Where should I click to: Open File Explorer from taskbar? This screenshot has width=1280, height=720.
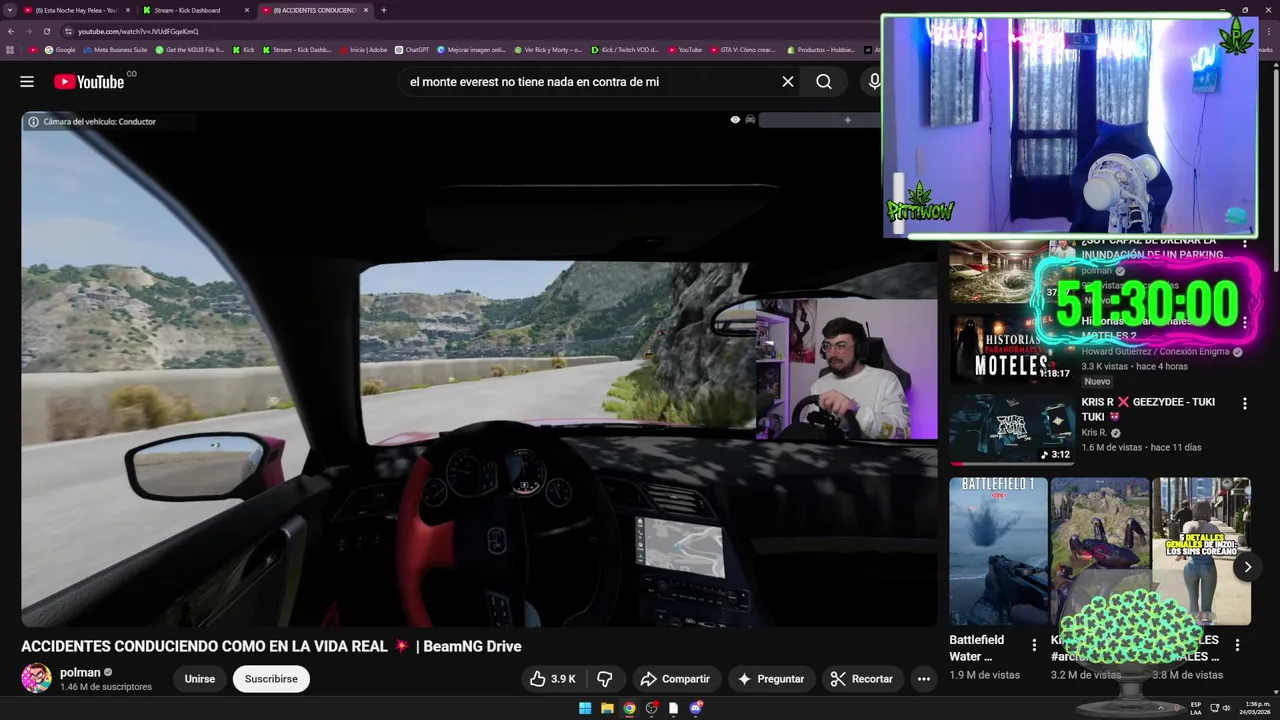(607, 708)
